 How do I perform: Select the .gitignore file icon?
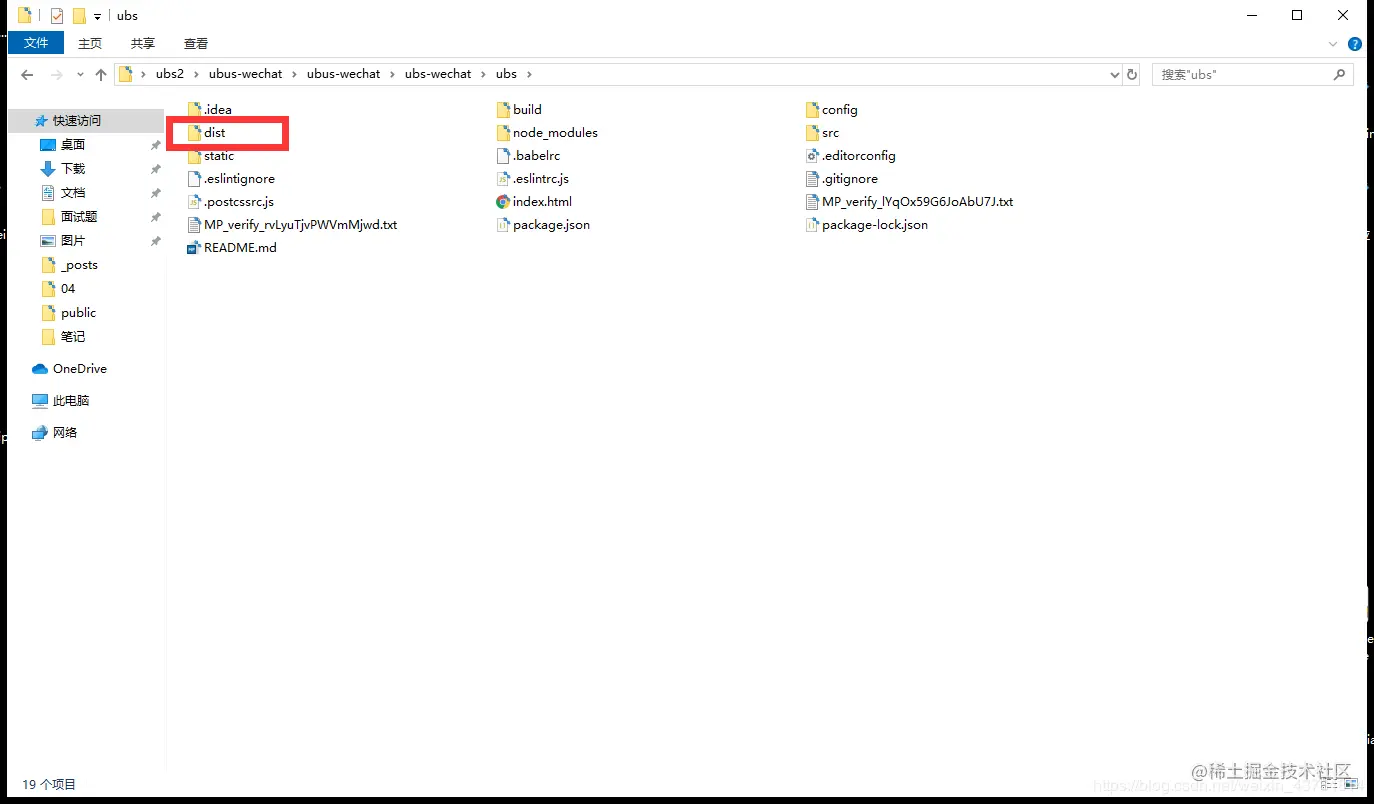[812, 178]
